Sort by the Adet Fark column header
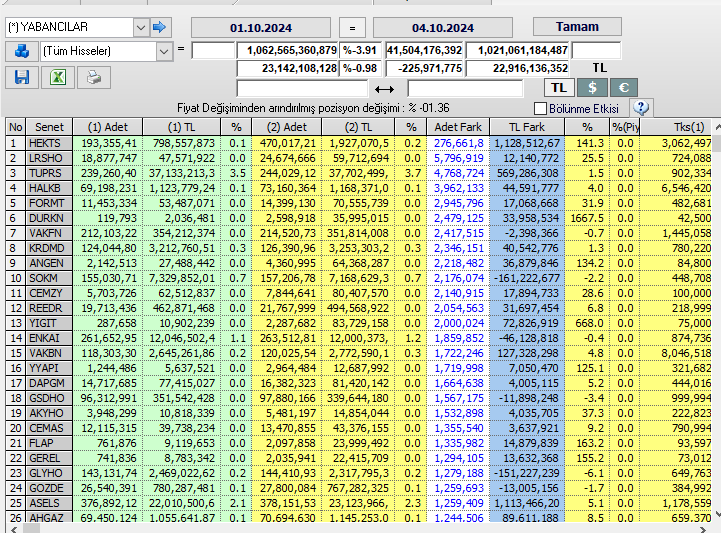Image resolution: width=721 pixels, height=533 pixels. [x=458, y=127]
